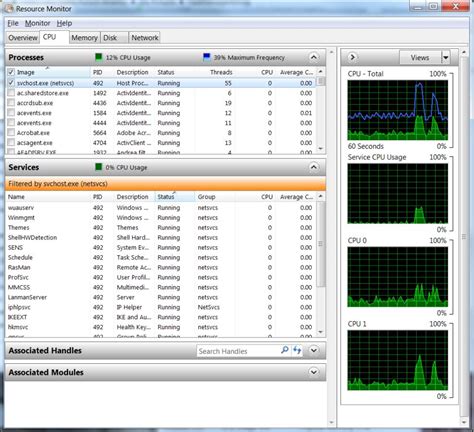Click the CPU 1 graph
Screen dimensions: 474x432
point(397,360)
